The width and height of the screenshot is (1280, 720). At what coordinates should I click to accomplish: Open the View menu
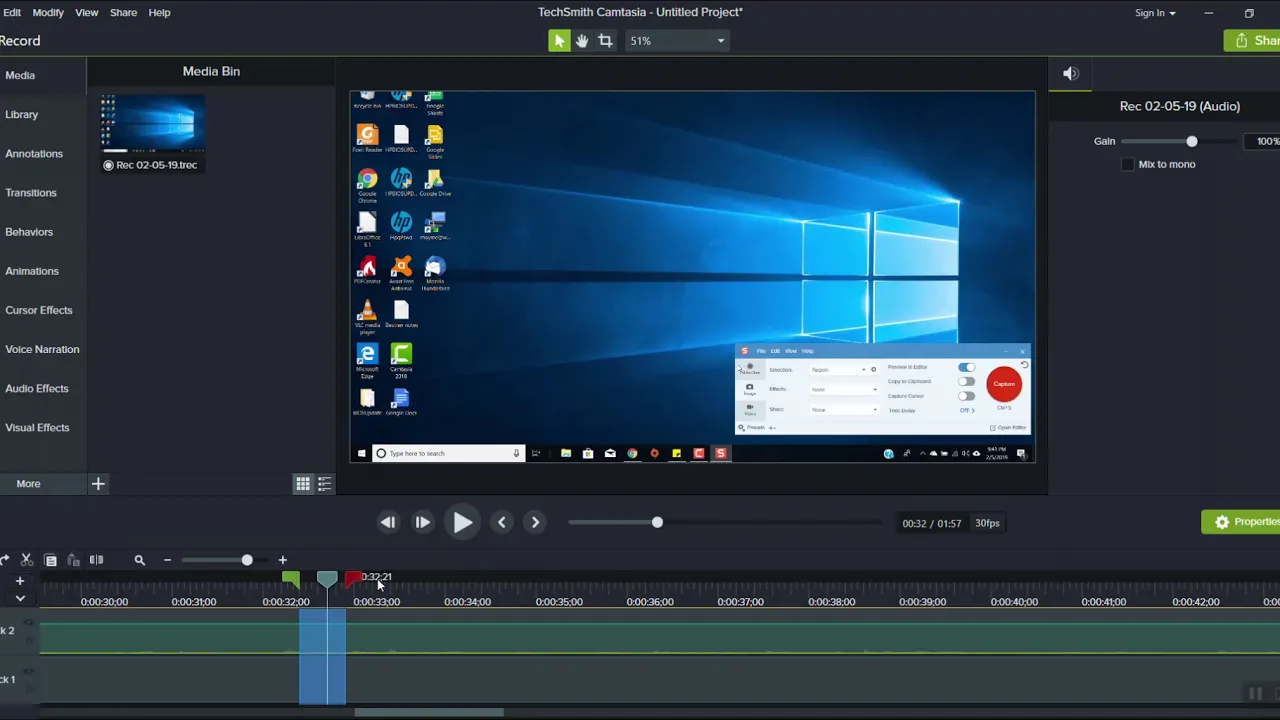point(87,12)
